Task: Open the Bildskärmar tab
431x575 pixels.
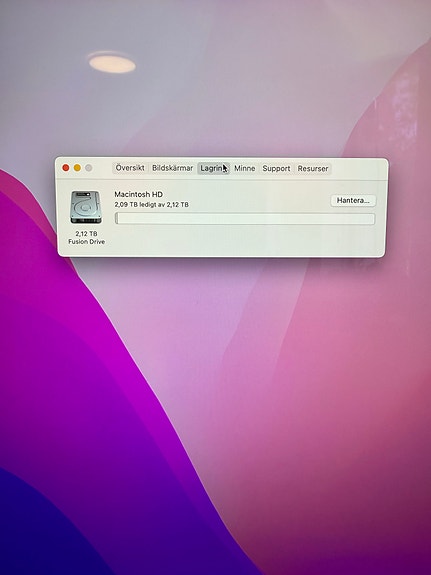Action: click(x=172, y=168)
